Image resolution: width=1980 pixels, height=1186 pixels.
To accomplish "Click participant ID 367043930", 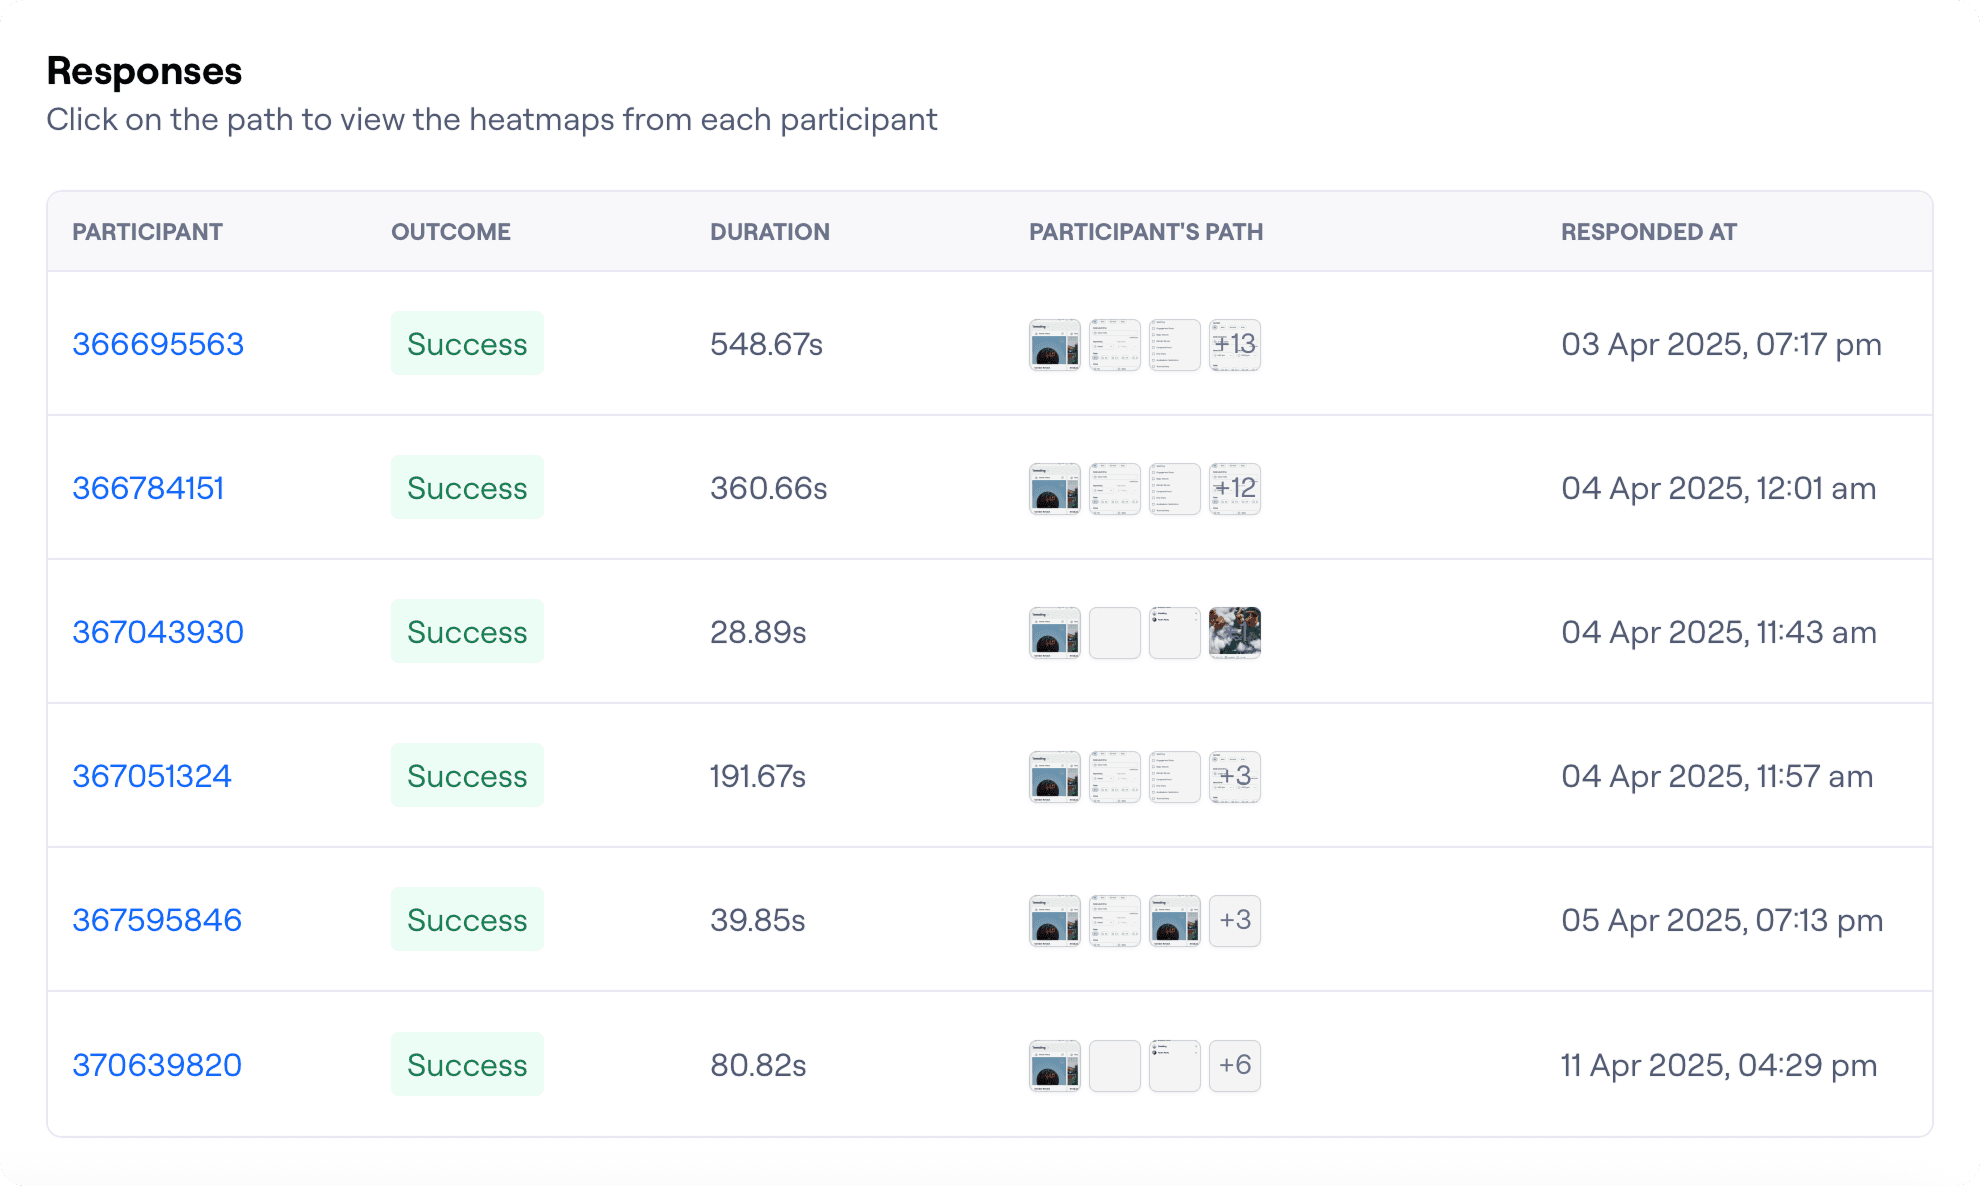I will 158,632.
